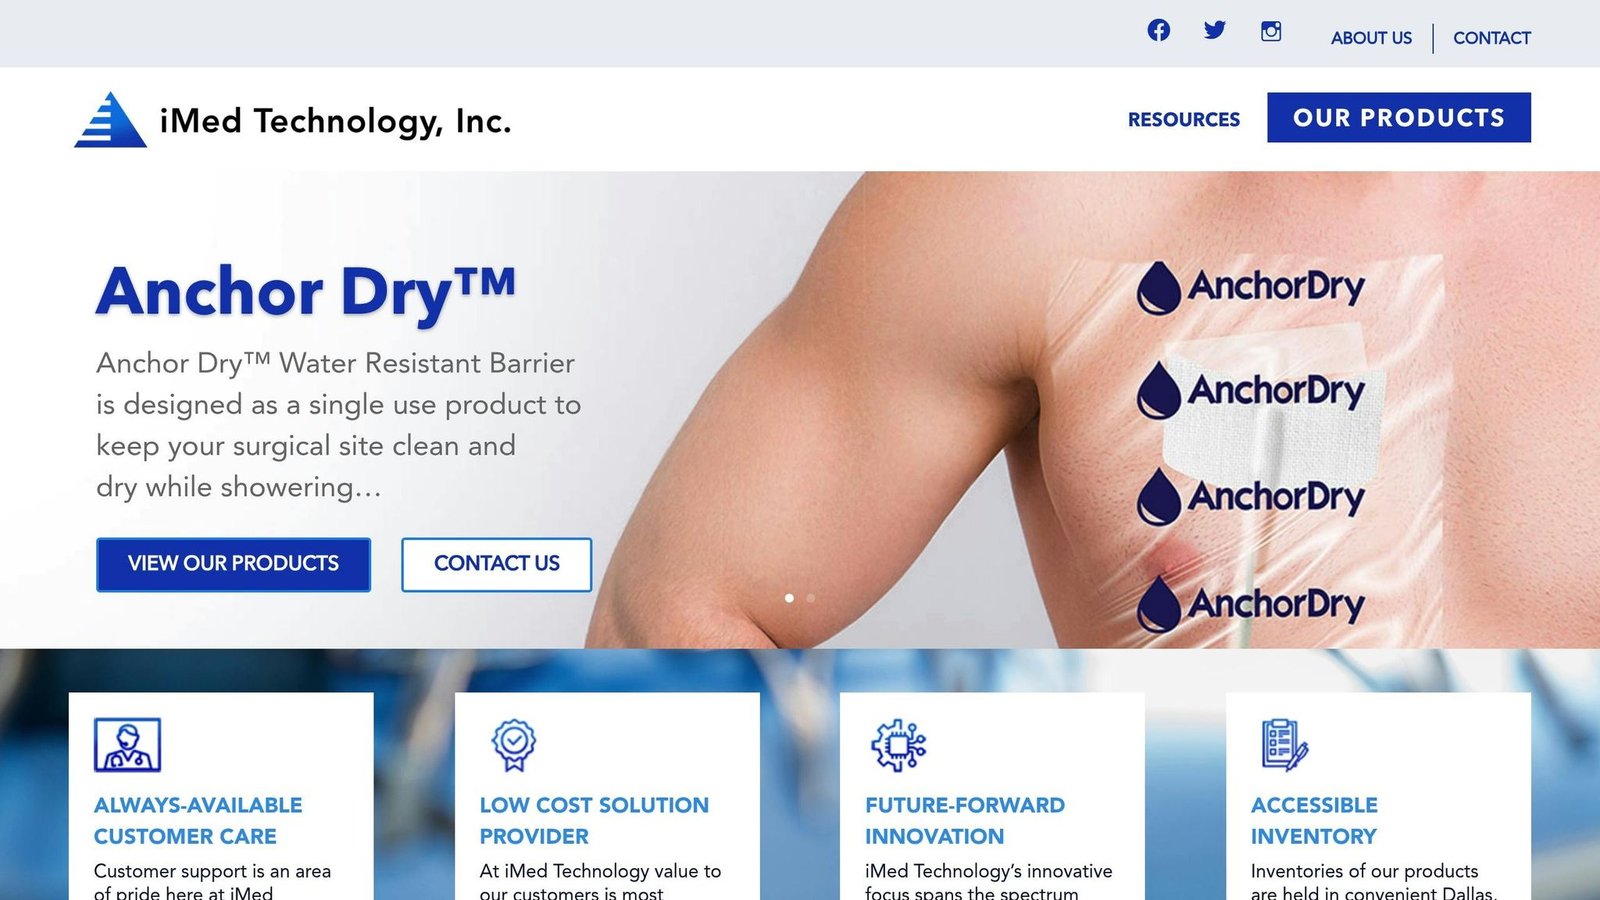Screen dimensions: 1600x900
Task: Open the About Us page
Action: [1371, 38]
